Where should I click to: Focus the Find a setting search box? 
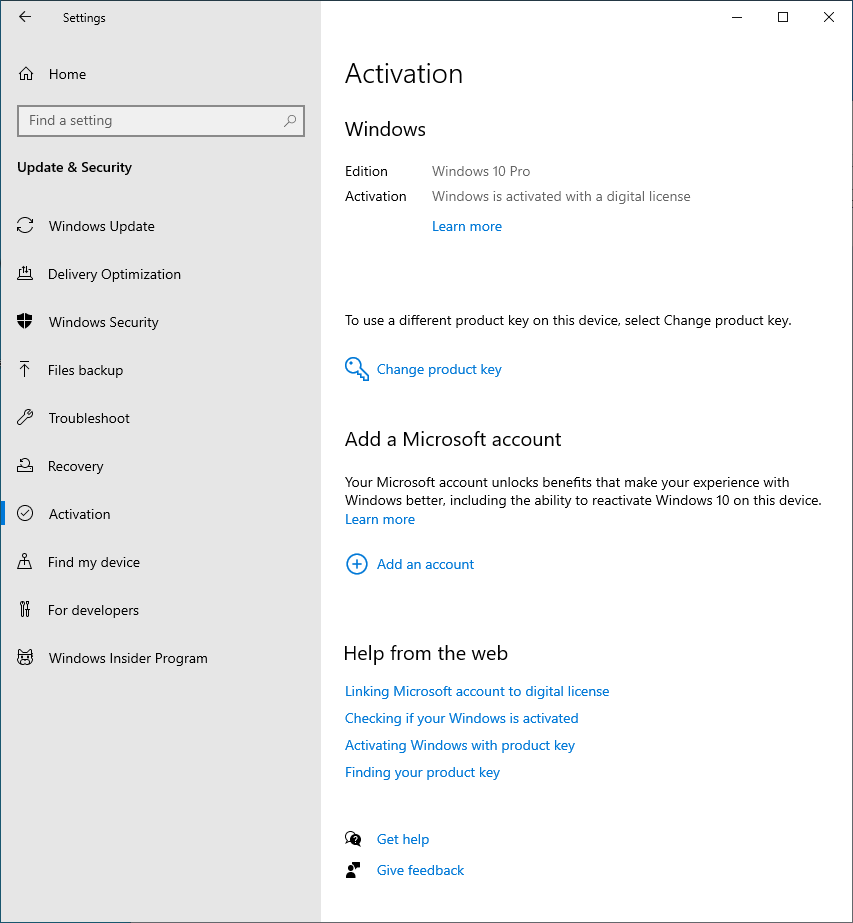[161, 121]
